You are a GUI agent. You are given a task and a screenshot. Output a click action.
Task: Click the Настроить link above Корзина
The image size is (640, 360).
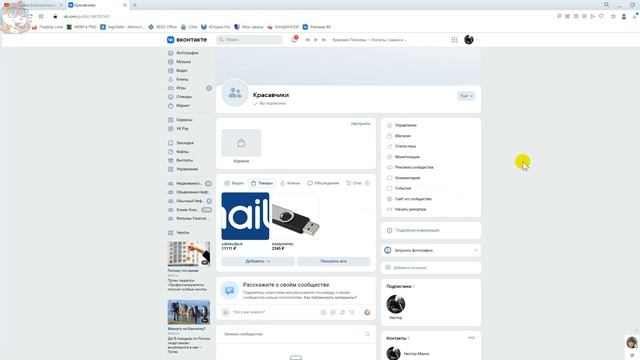pyautogui.click(x=360, y=124)
